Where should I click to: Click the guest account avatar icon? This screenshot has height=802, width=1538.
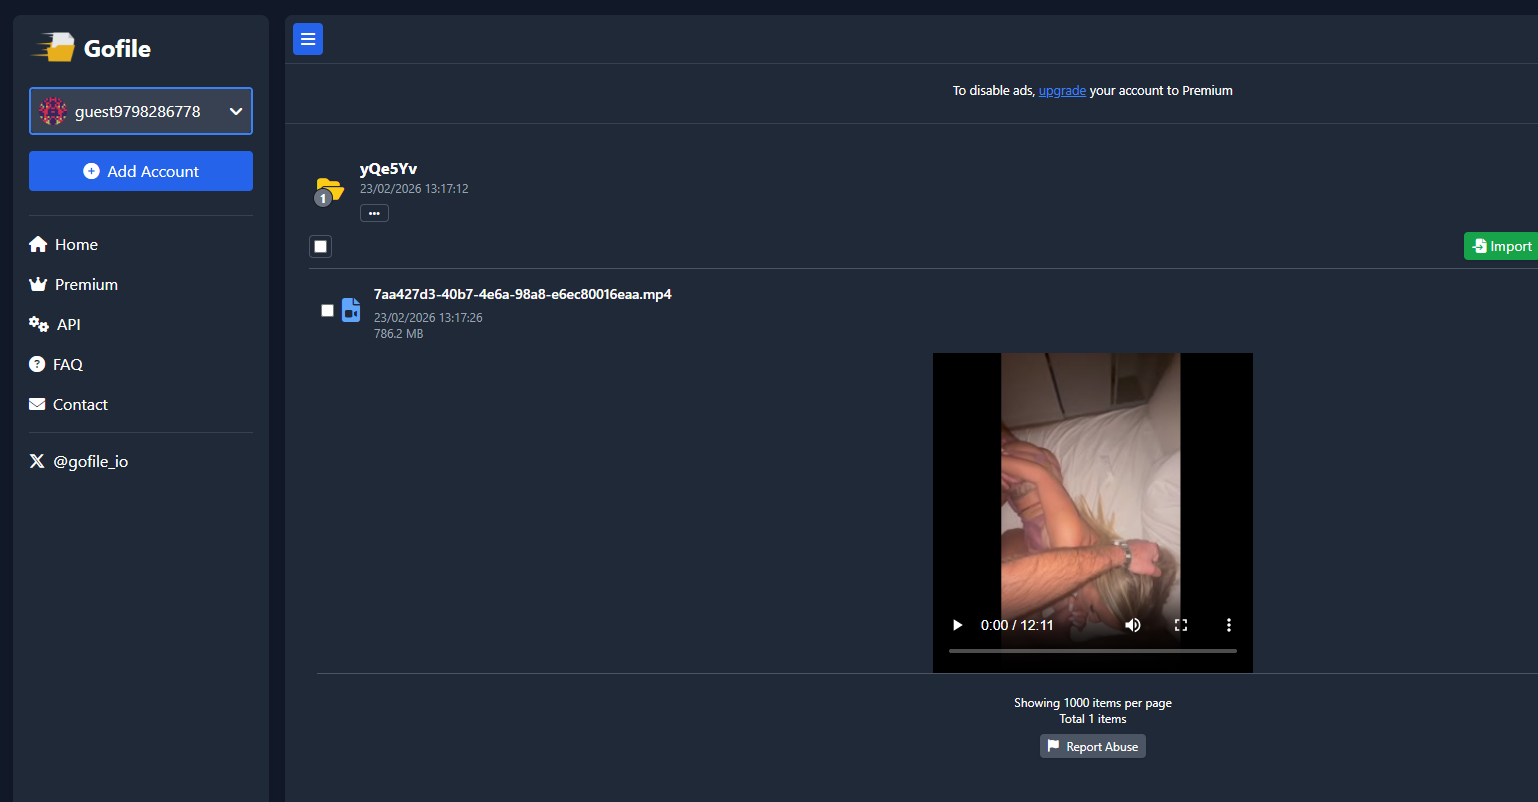(53, 111)
